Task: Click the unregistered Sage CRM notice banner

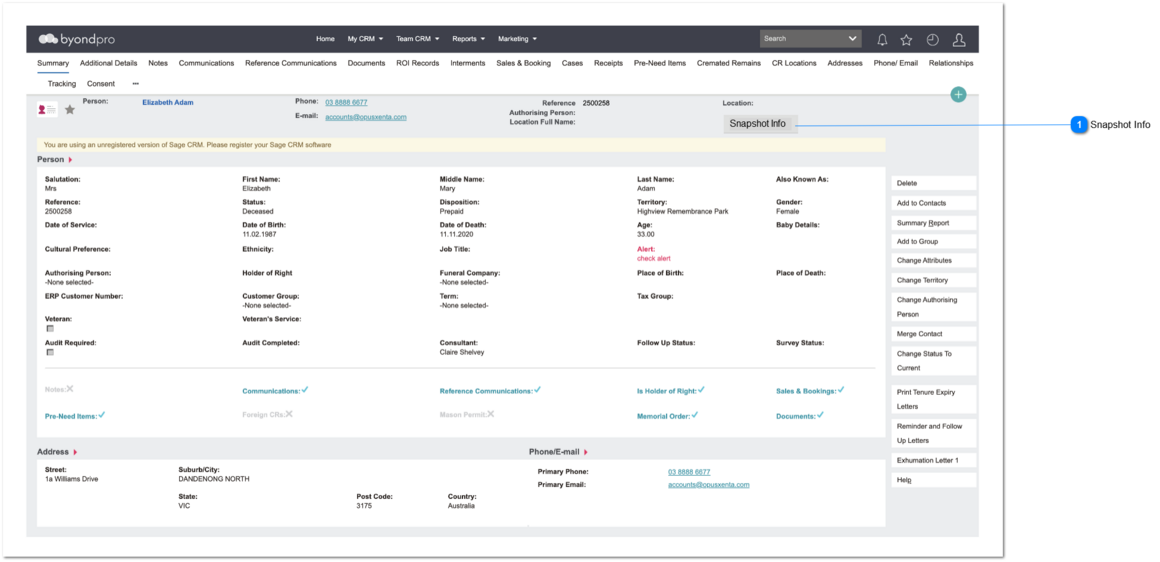Action: (x=461, y=145)
